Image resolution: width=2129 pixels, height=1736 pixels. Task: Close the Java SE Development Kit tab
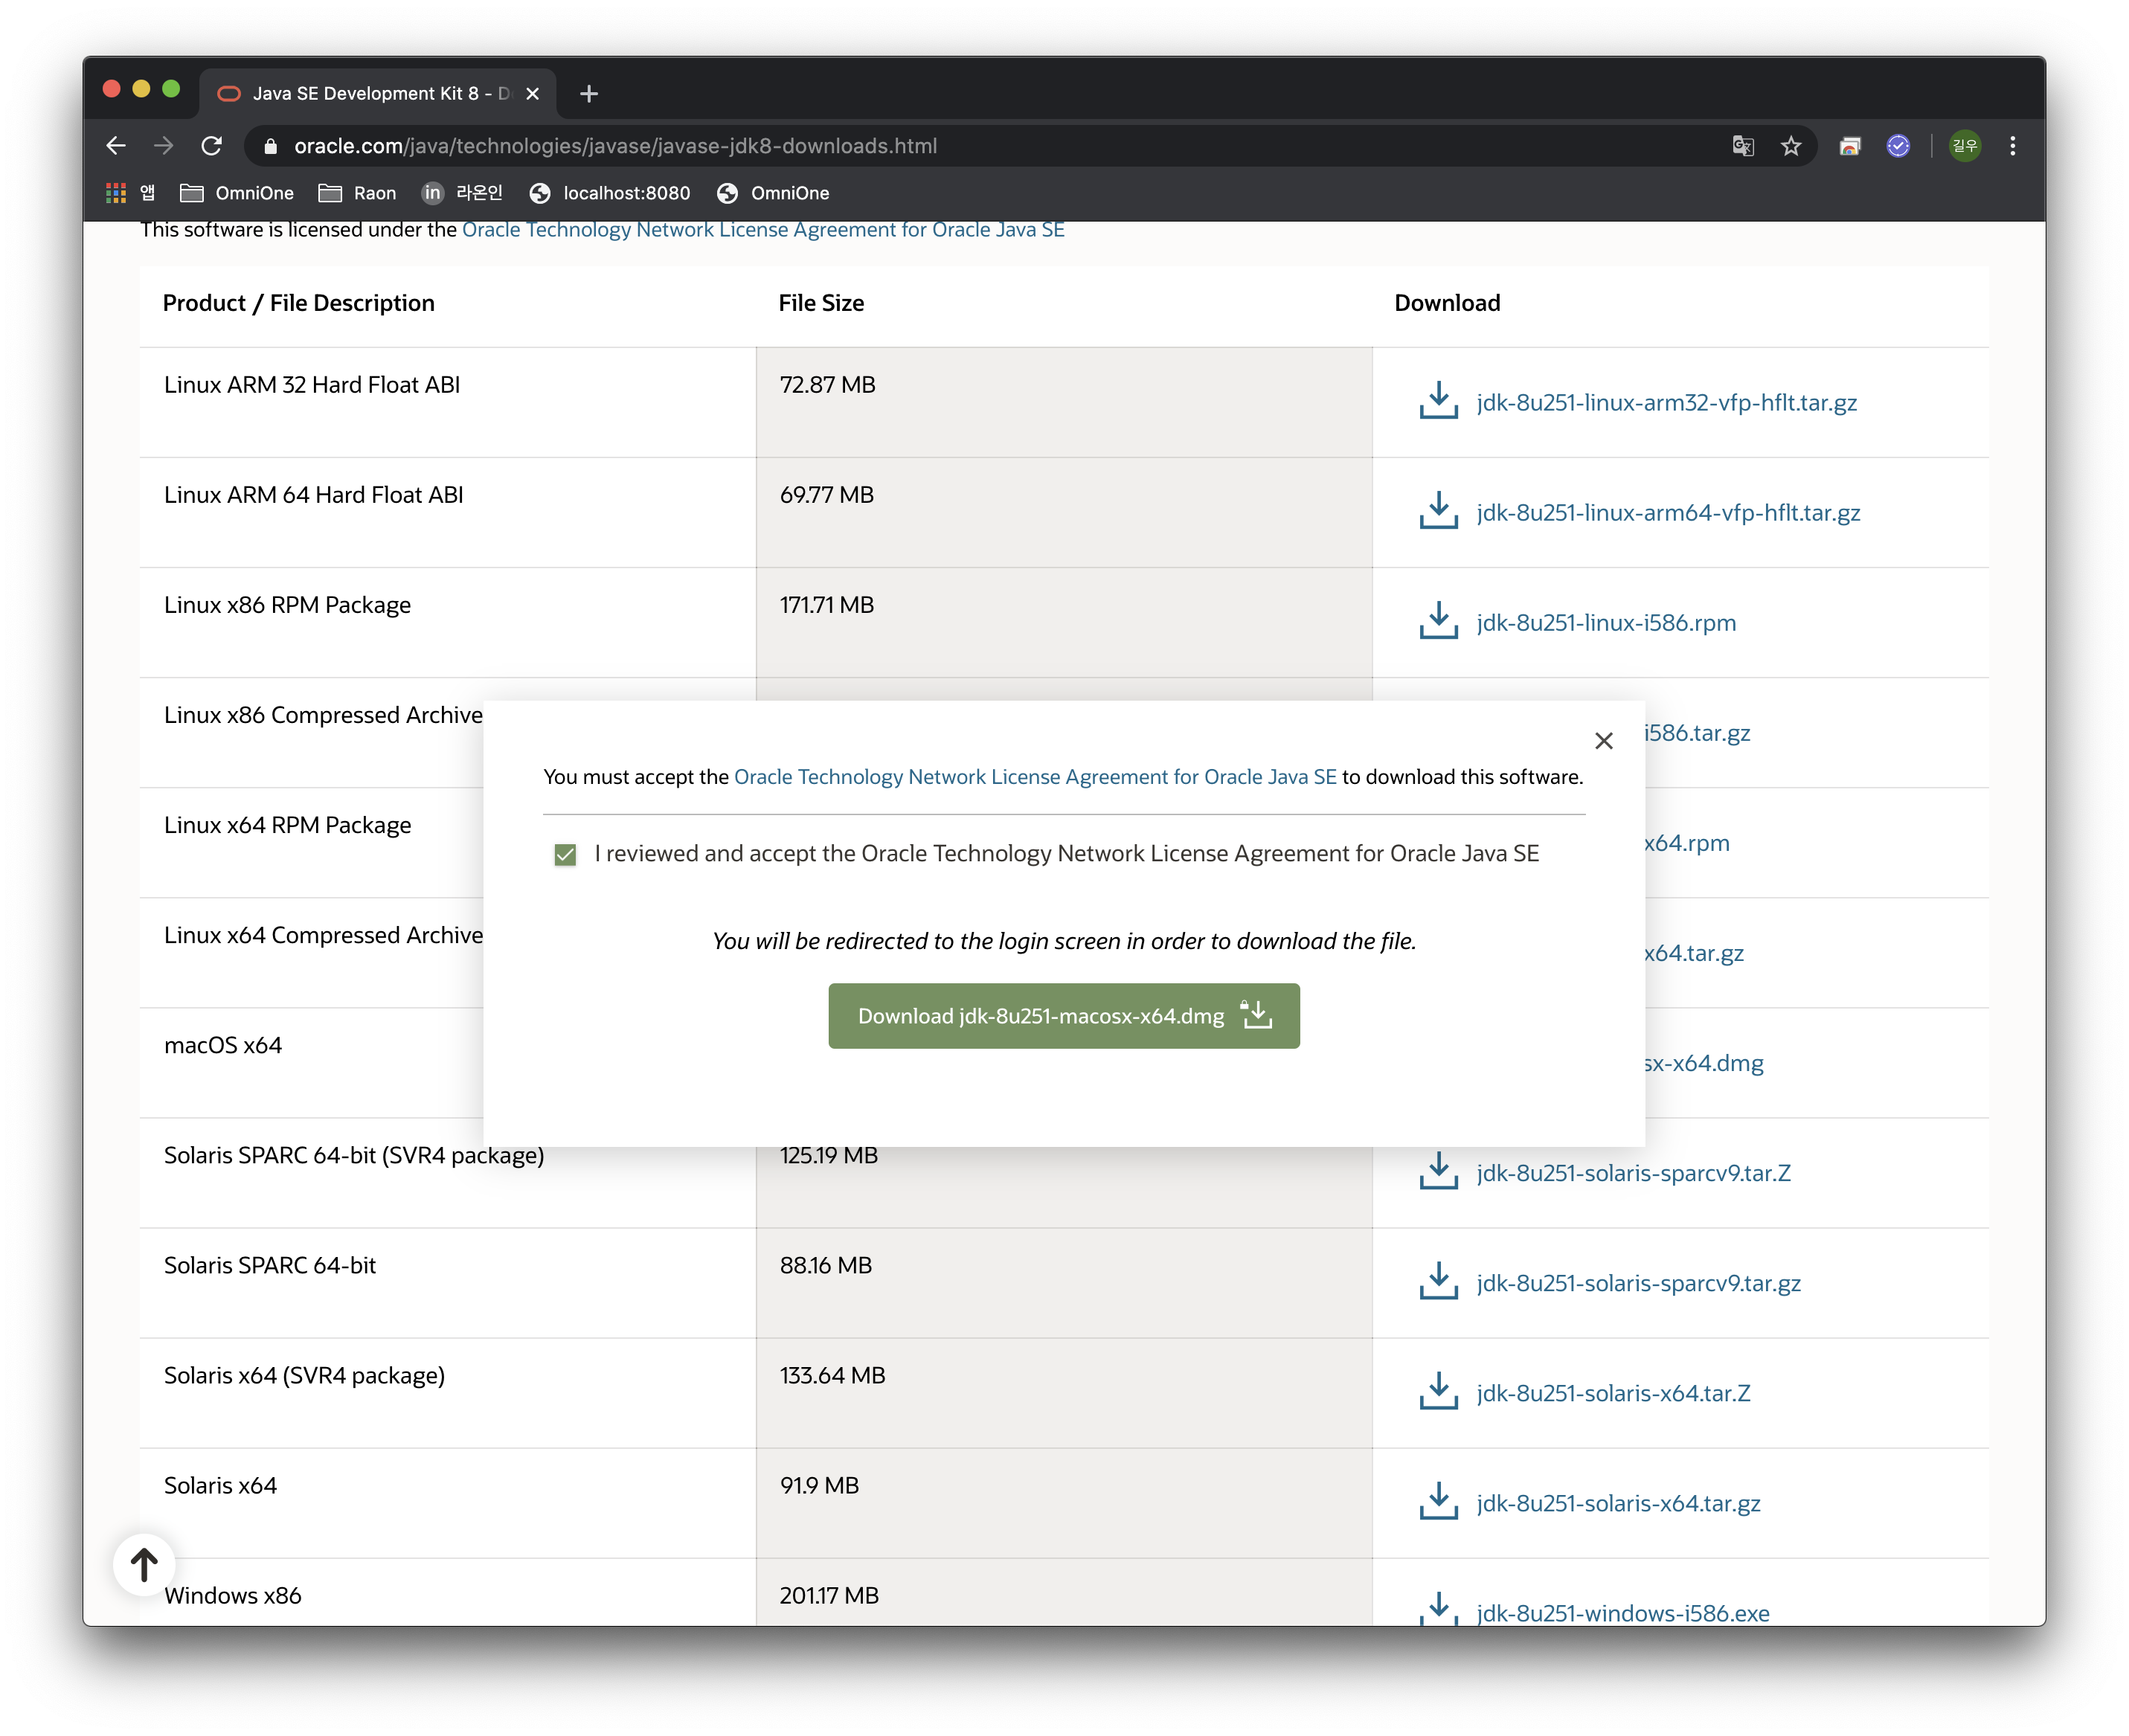[x=533, y=93]
